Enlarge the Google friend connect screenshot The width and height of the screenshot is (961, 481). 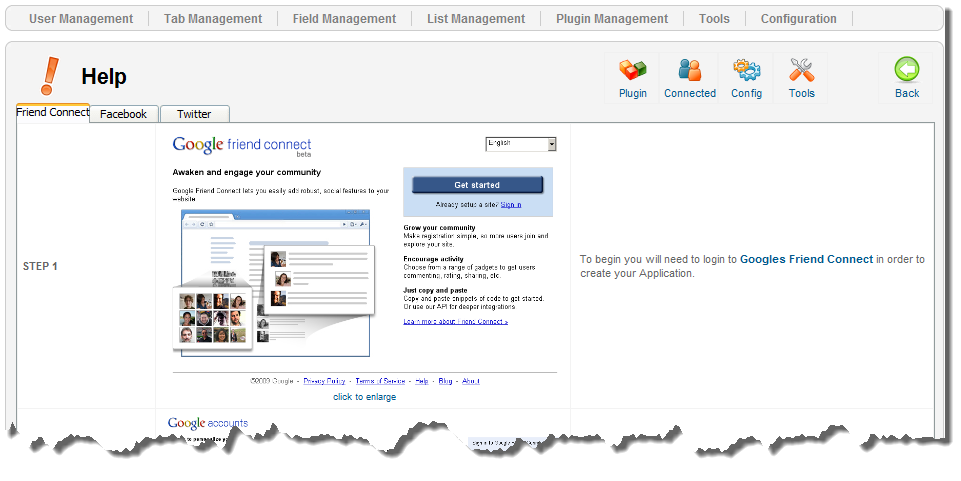click(365, 260)
